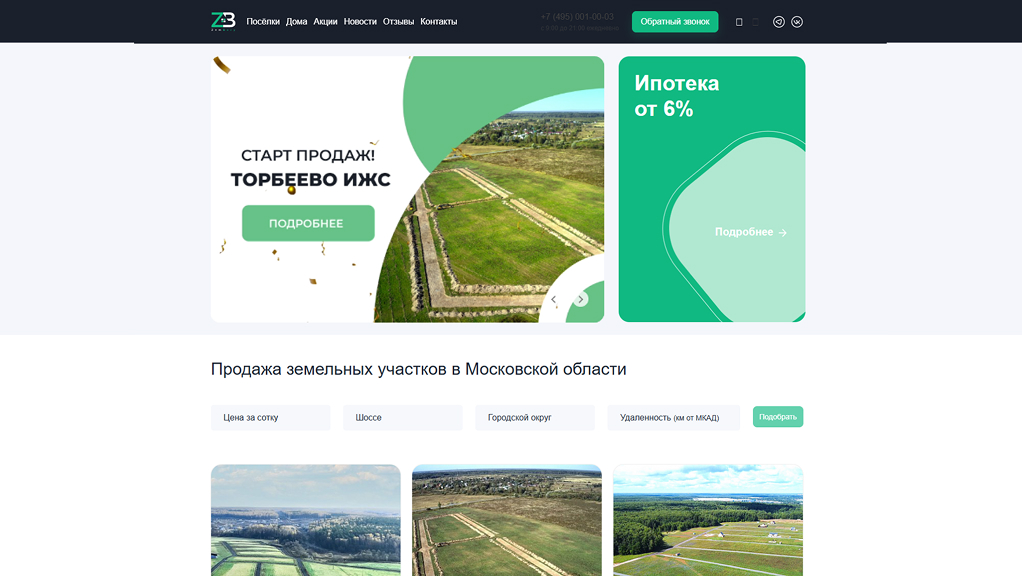Open the Отзывы menu item
1022x576 pixels.
[398, 22]
